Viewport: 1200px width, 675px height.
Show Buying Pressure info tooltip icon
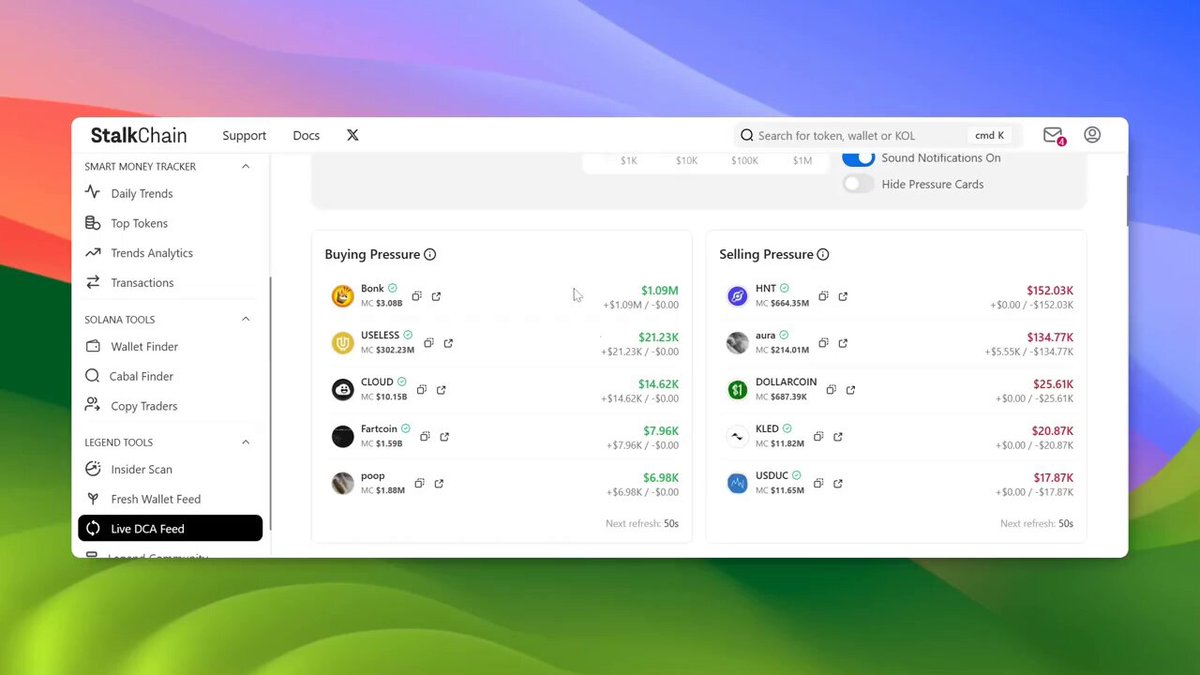[430, 255]
